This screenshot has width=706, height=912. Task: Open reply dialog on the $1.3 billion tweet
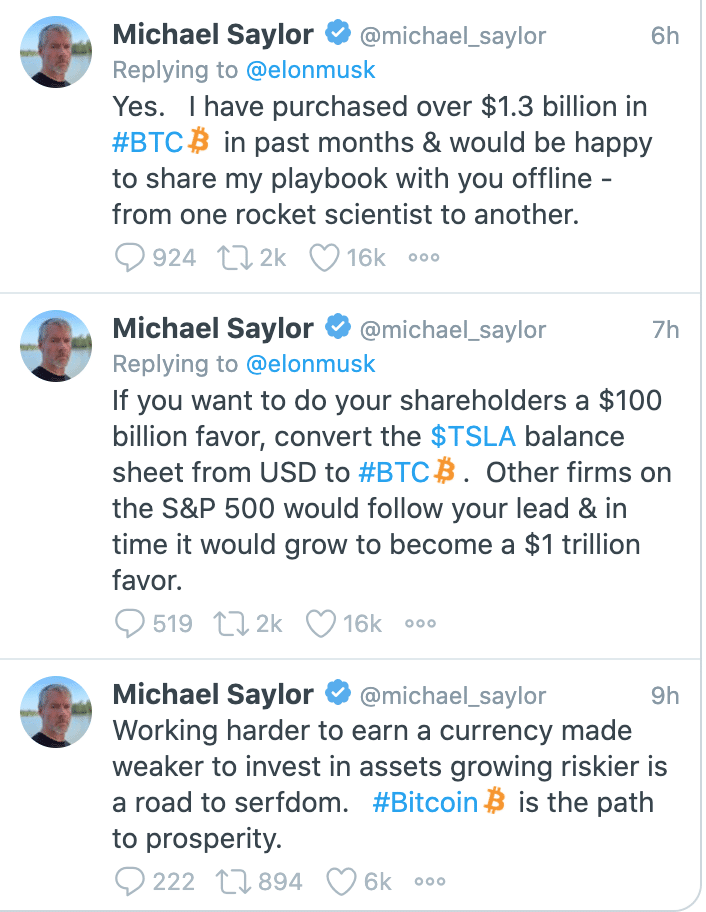tap(129, 257)
